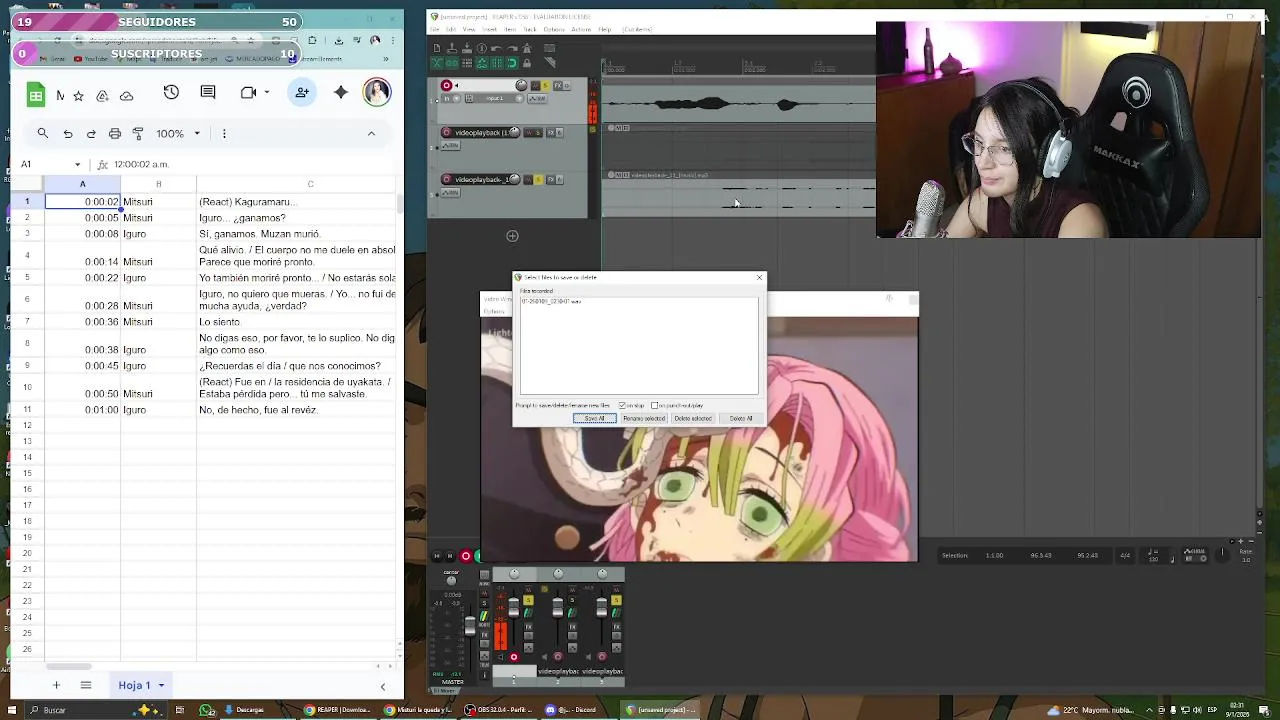This screenshot has width=1280, height=720.
Task: Toggle record arm on REAPER track 1
Action: click(446, 86)
